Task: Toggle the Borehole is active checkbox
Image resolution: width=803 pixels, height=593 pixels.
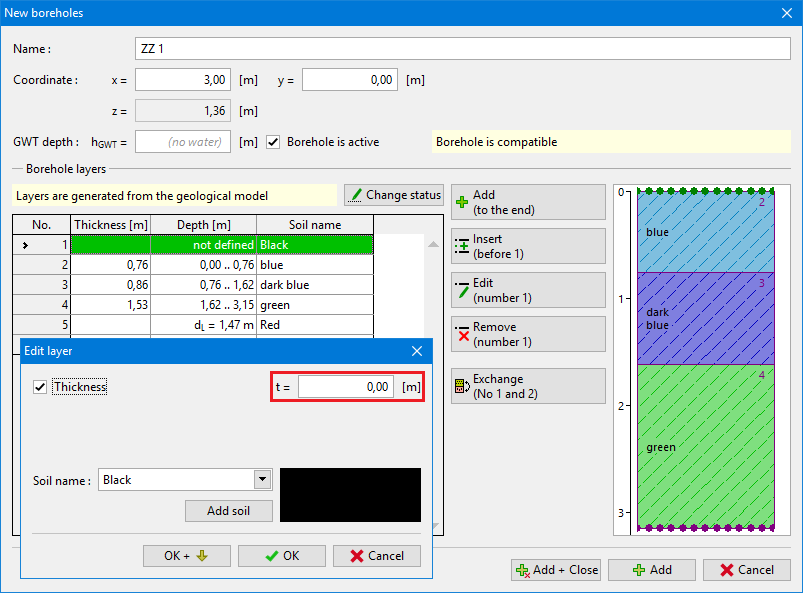Action: coord(273,142)
